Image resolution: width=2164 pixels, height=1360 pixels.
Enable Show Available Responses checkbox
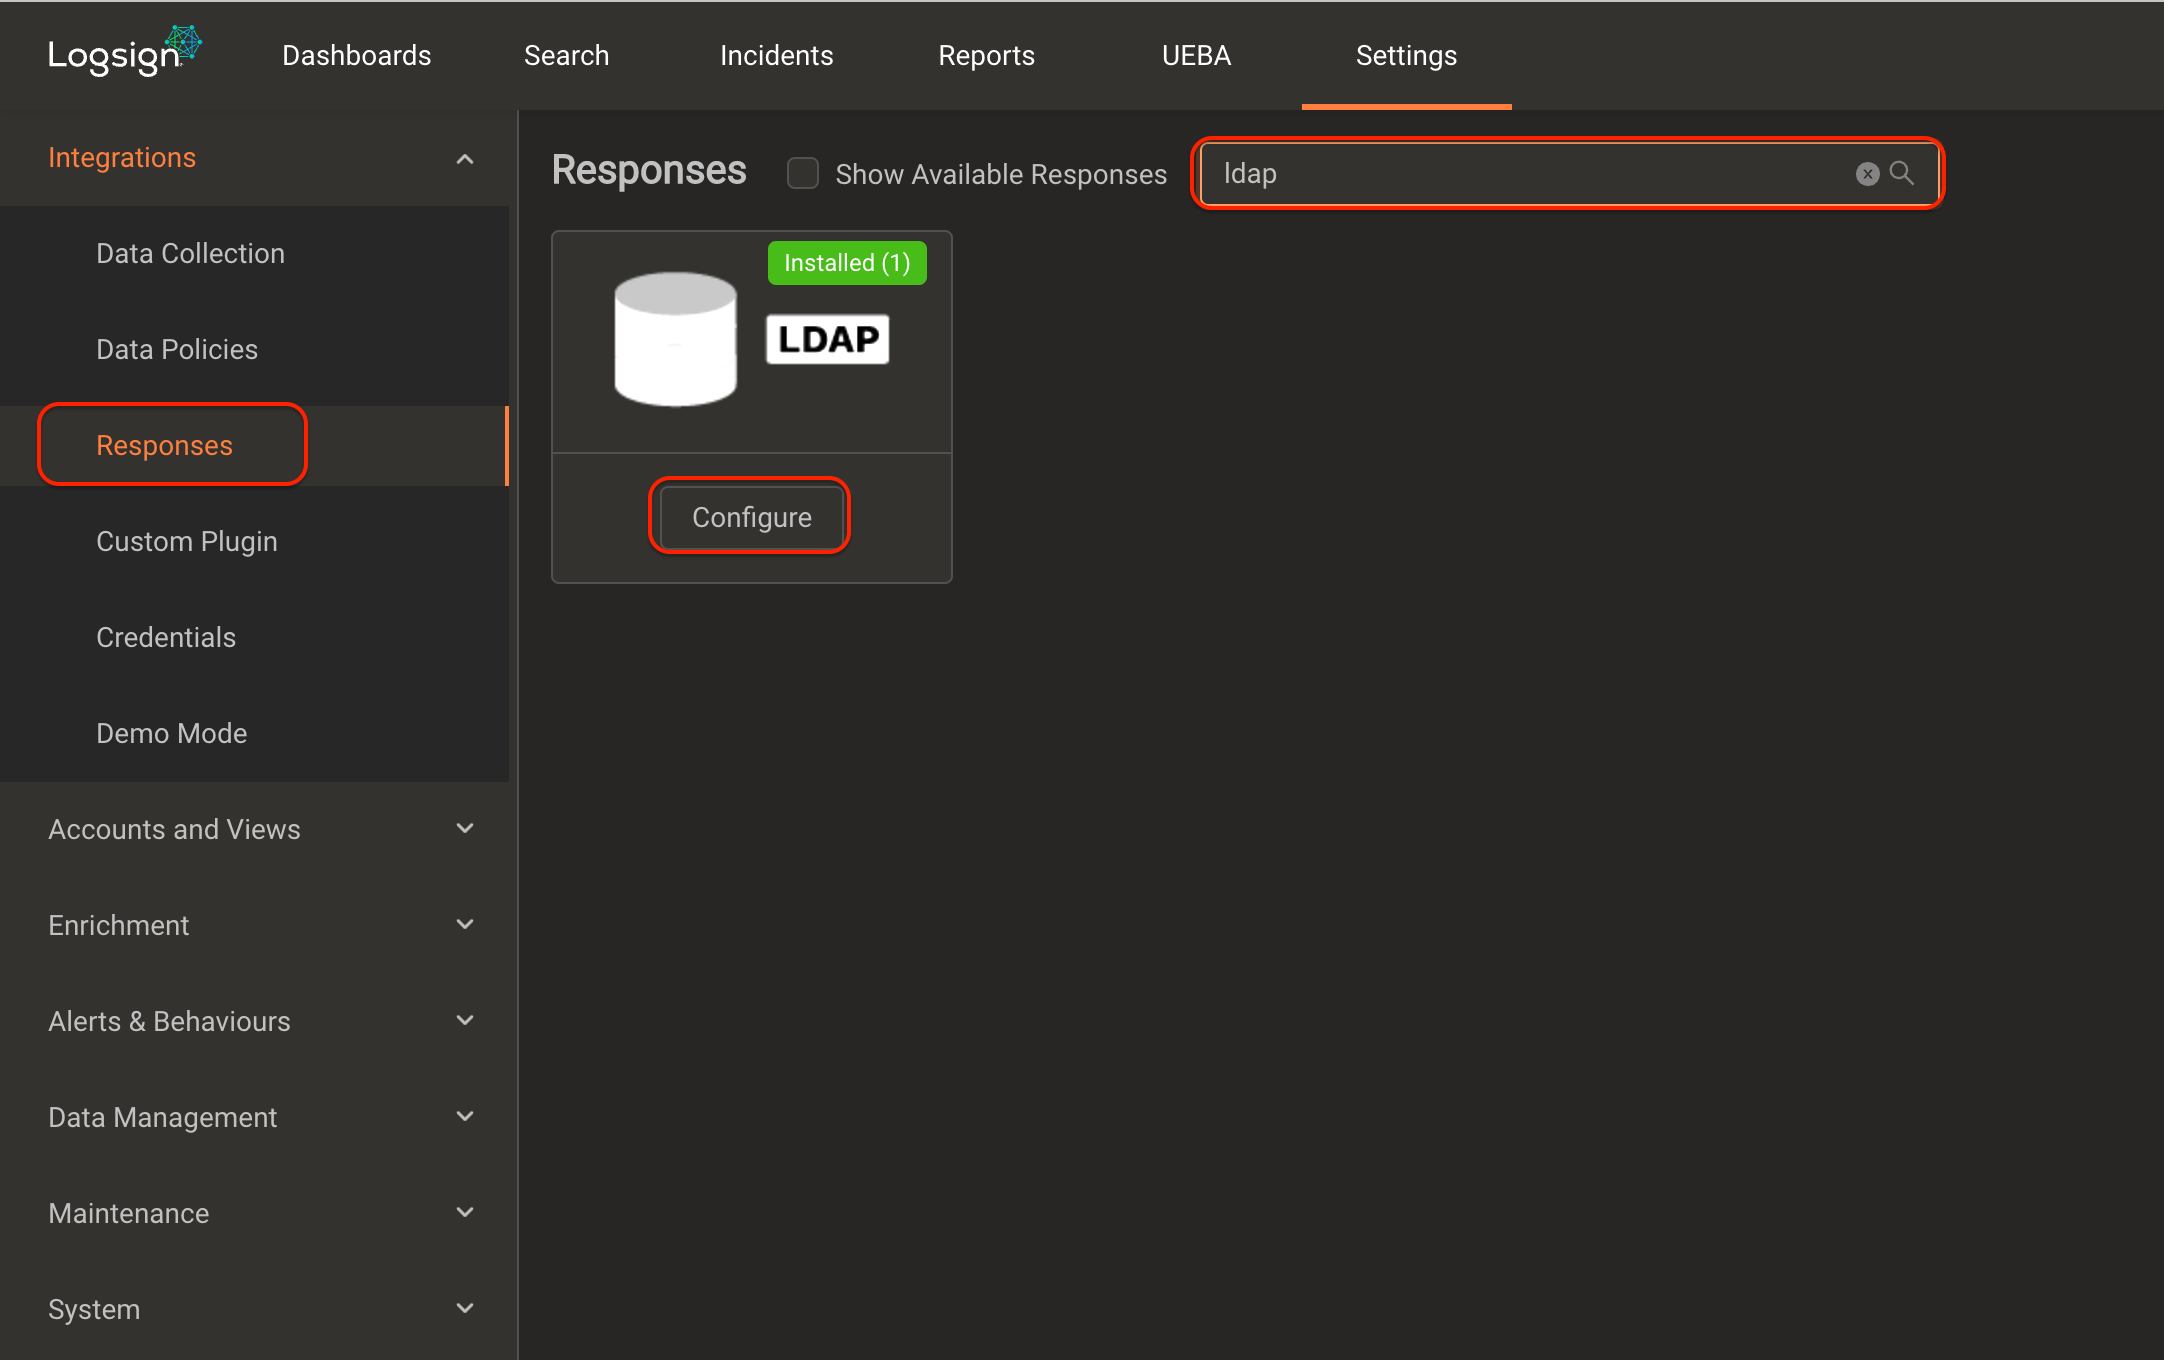(803, 173)
